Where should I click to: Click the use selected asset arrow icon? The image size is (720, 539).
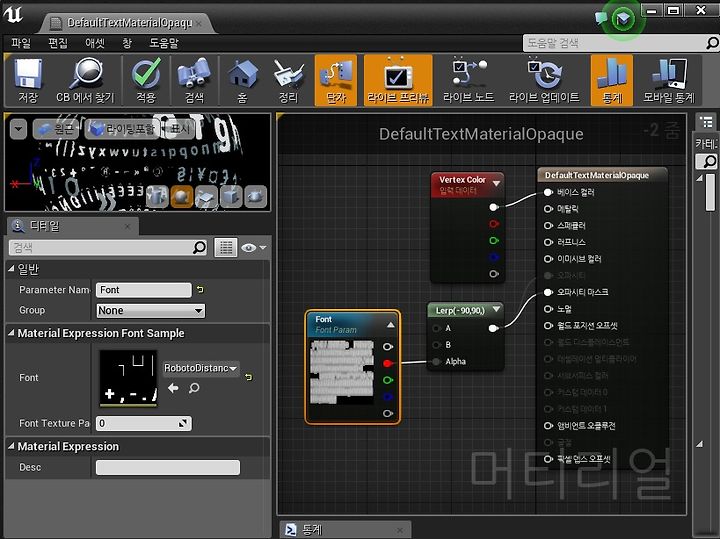click(173, 388)
